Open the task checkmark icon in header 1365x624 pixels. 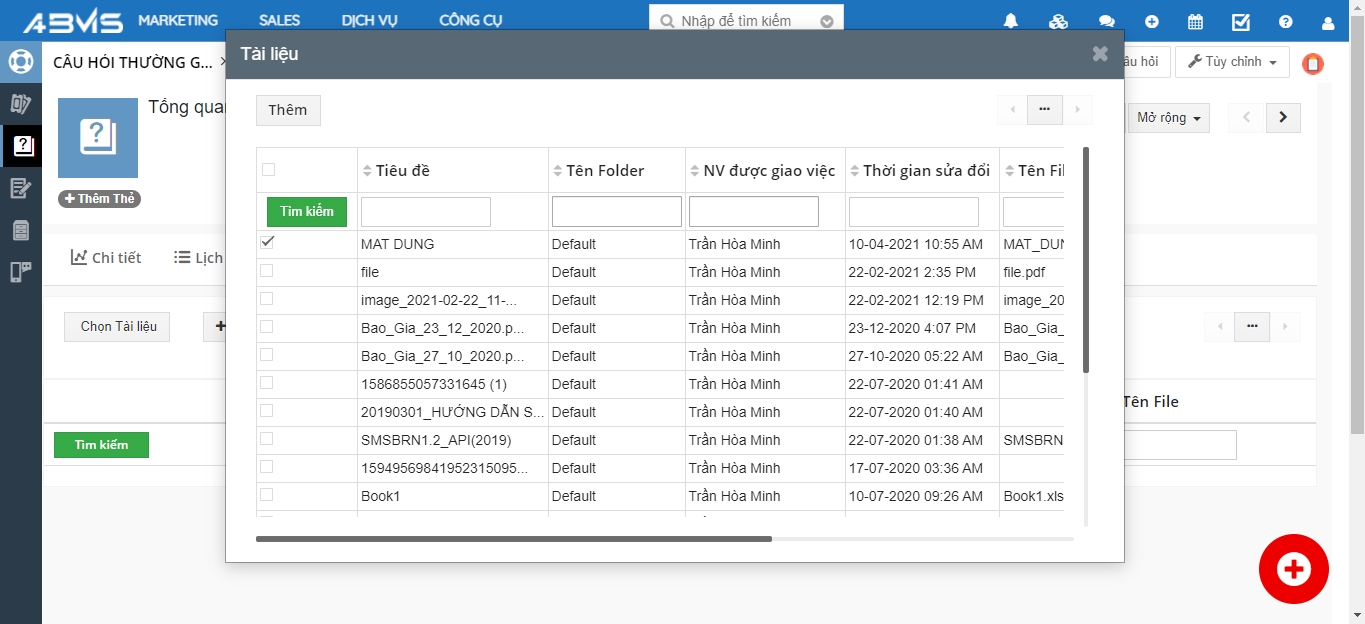pyautogui.click(x=1241, y=21)
